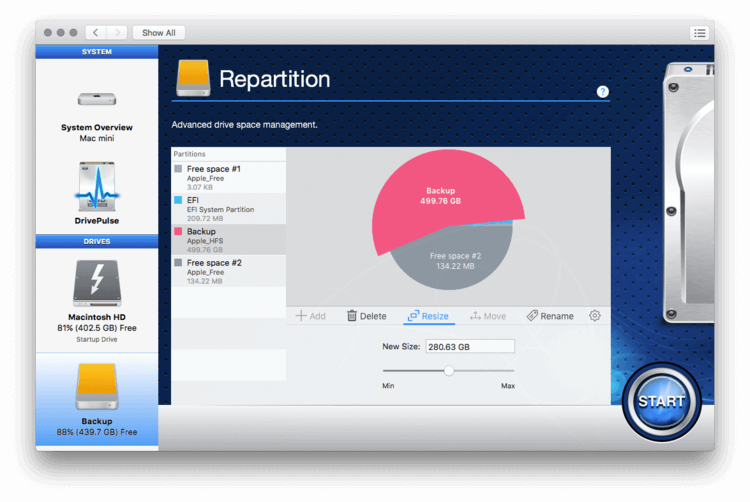Image resolution: width=750 pixels, height=502 pixels.
Task: Select the Rename partition tool
Action: coord(550,316)
